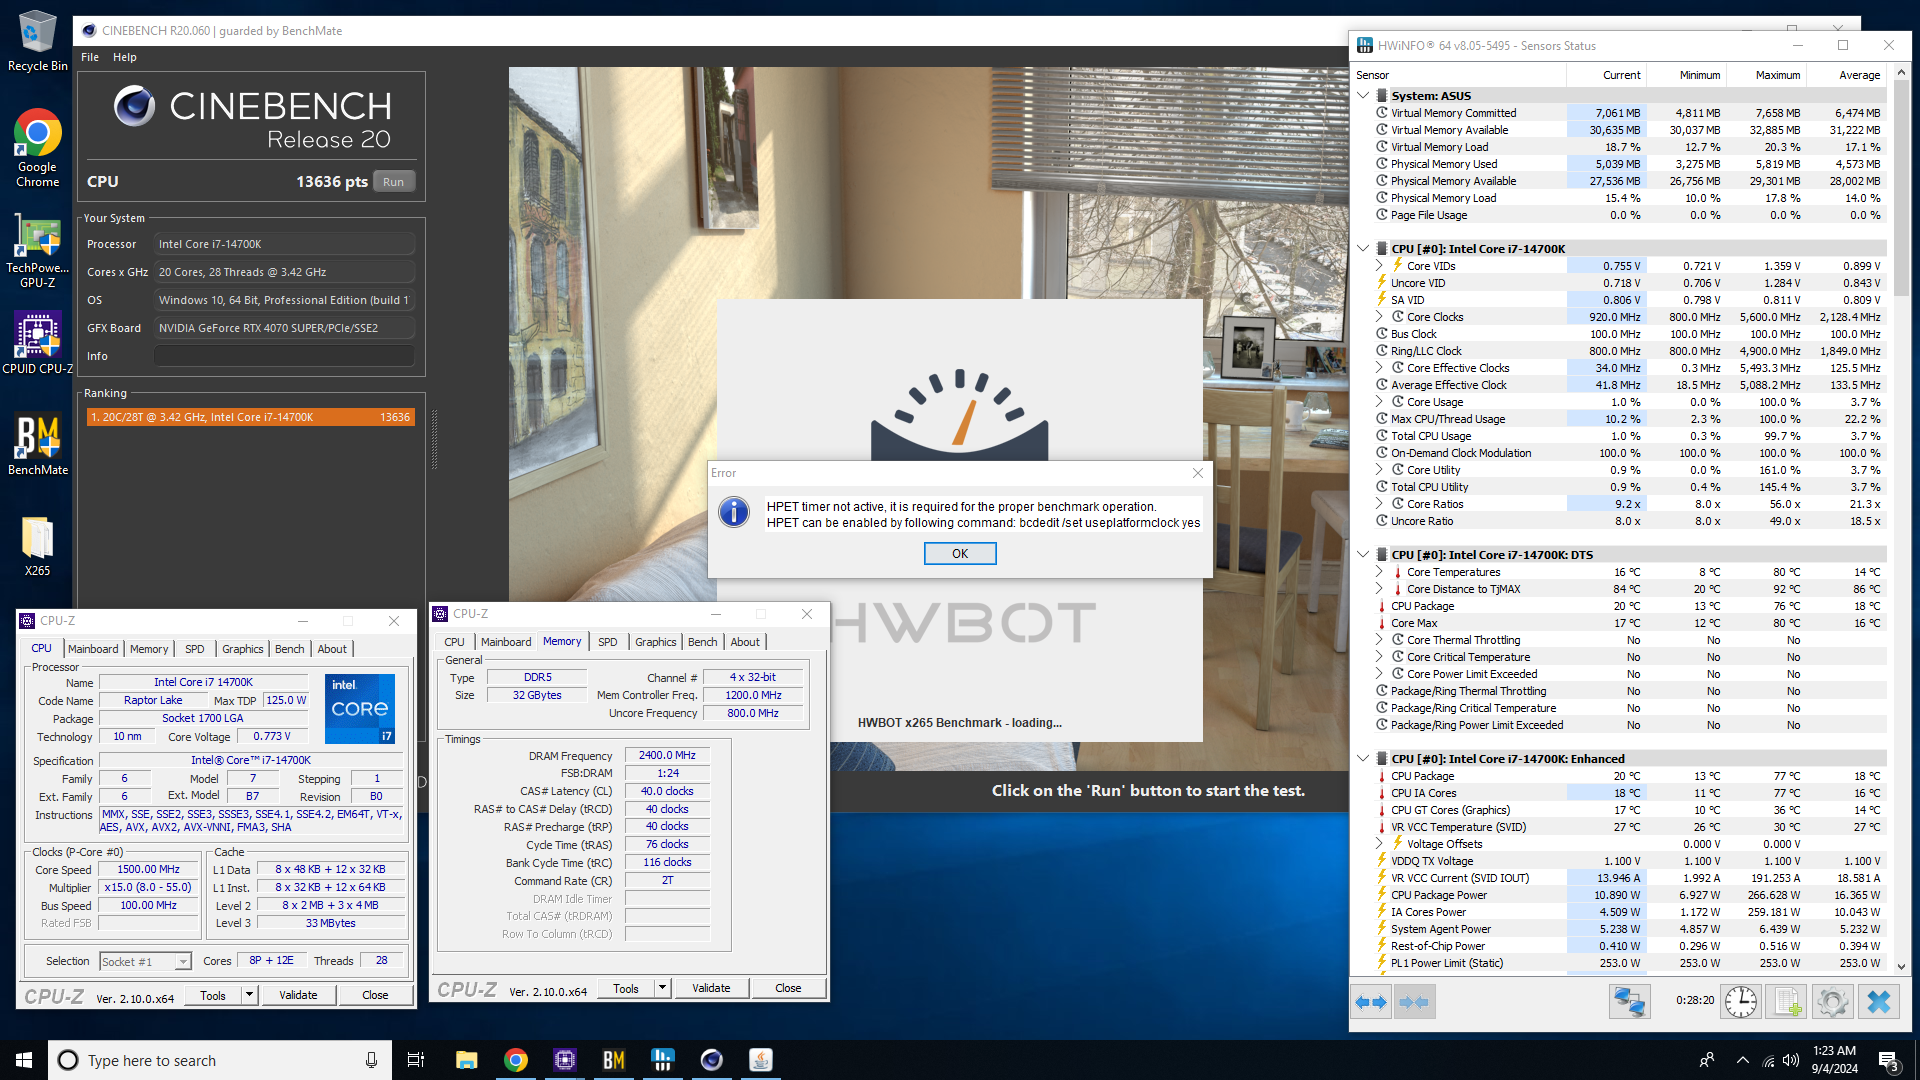The width and height of the screenshot is (1920, 1080).
Task: Open BenchMate desktop shortcut
Action: (x=37, y=445)
